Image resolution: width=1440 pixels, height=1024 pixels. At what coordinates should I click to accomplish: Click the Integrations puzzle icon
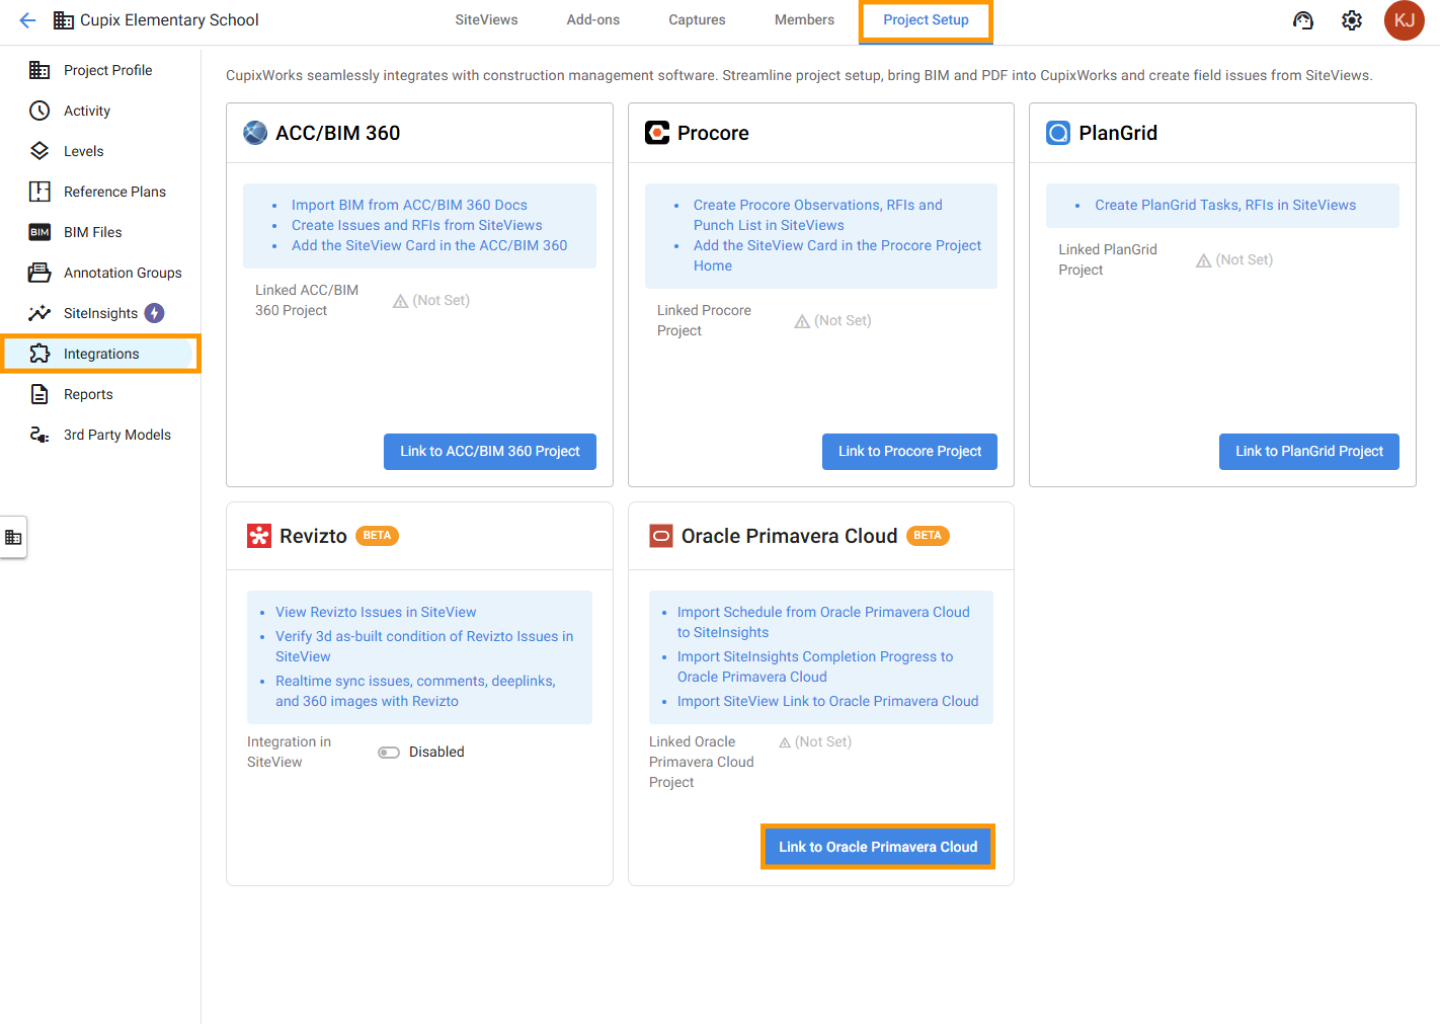(x=40, y=354)
